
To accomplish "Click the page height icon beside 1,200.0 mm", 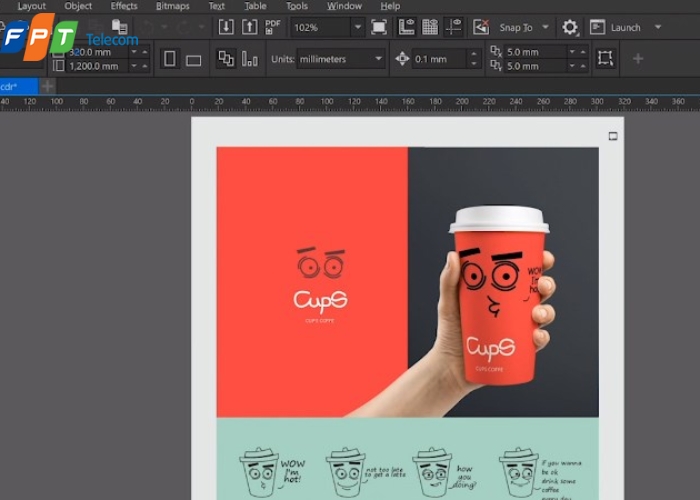I will pos(58,66).
